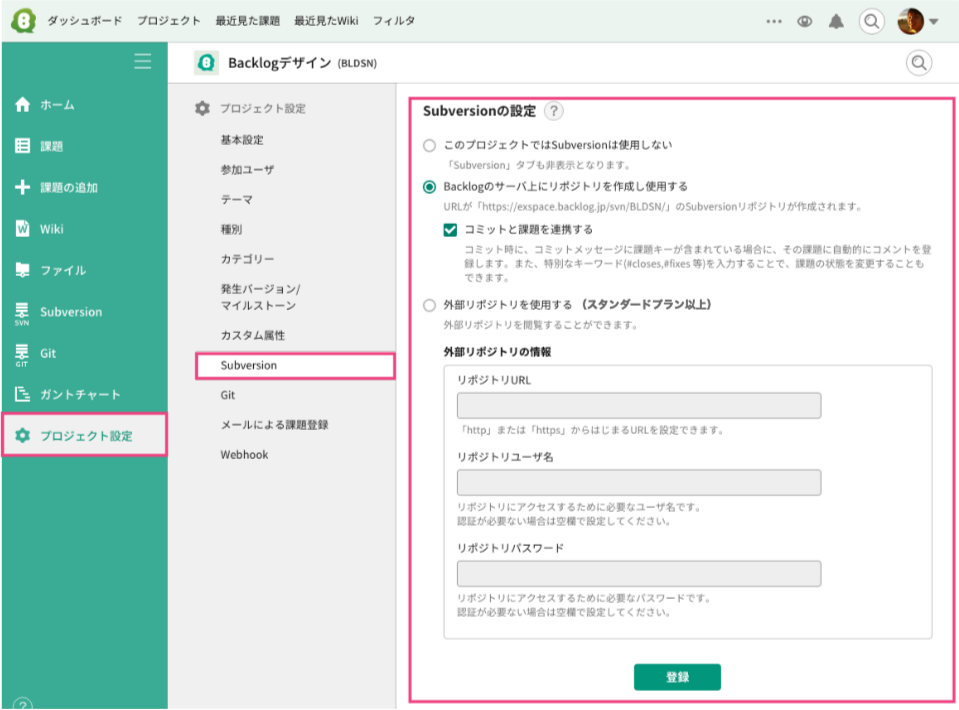Select 外部リポジトリを使用する radio
The height and width of the screenshot is (710, 959).
coord(429,305)
